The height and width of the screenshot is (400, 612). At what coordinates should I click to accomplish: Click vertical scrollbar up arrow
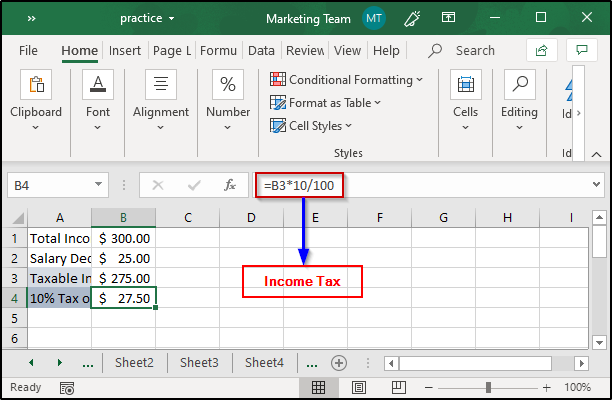[x=599, y=217]
